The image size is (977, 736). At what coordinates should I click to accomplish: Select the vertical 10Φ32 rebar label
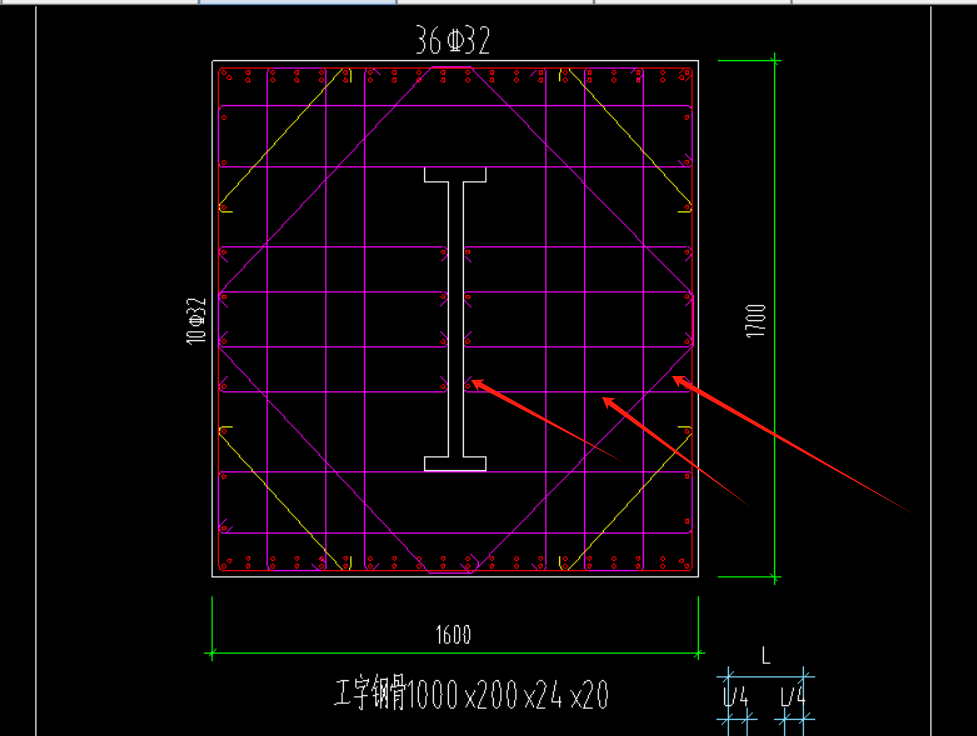pyautogui.click(x=196, y=320)
